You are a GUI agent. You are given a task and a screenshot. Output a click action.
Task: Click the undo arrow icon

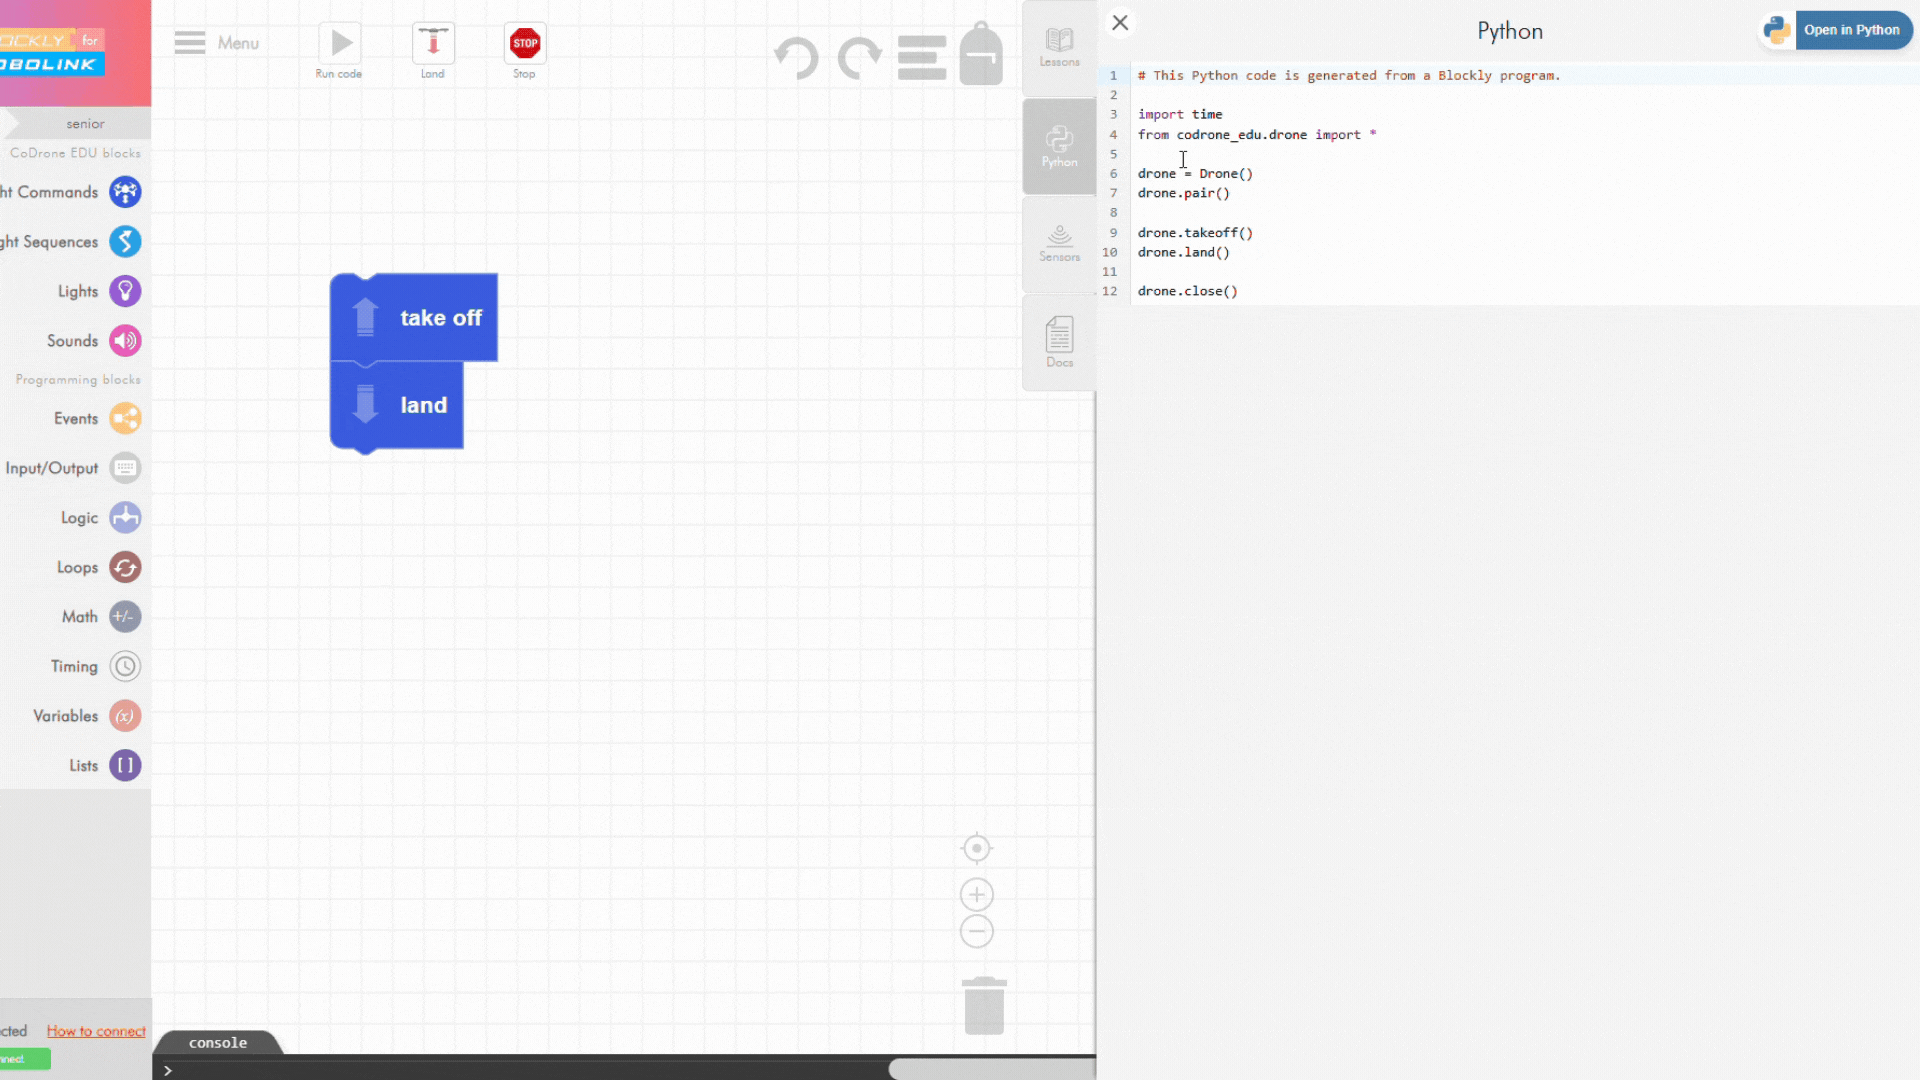point(796,57)
